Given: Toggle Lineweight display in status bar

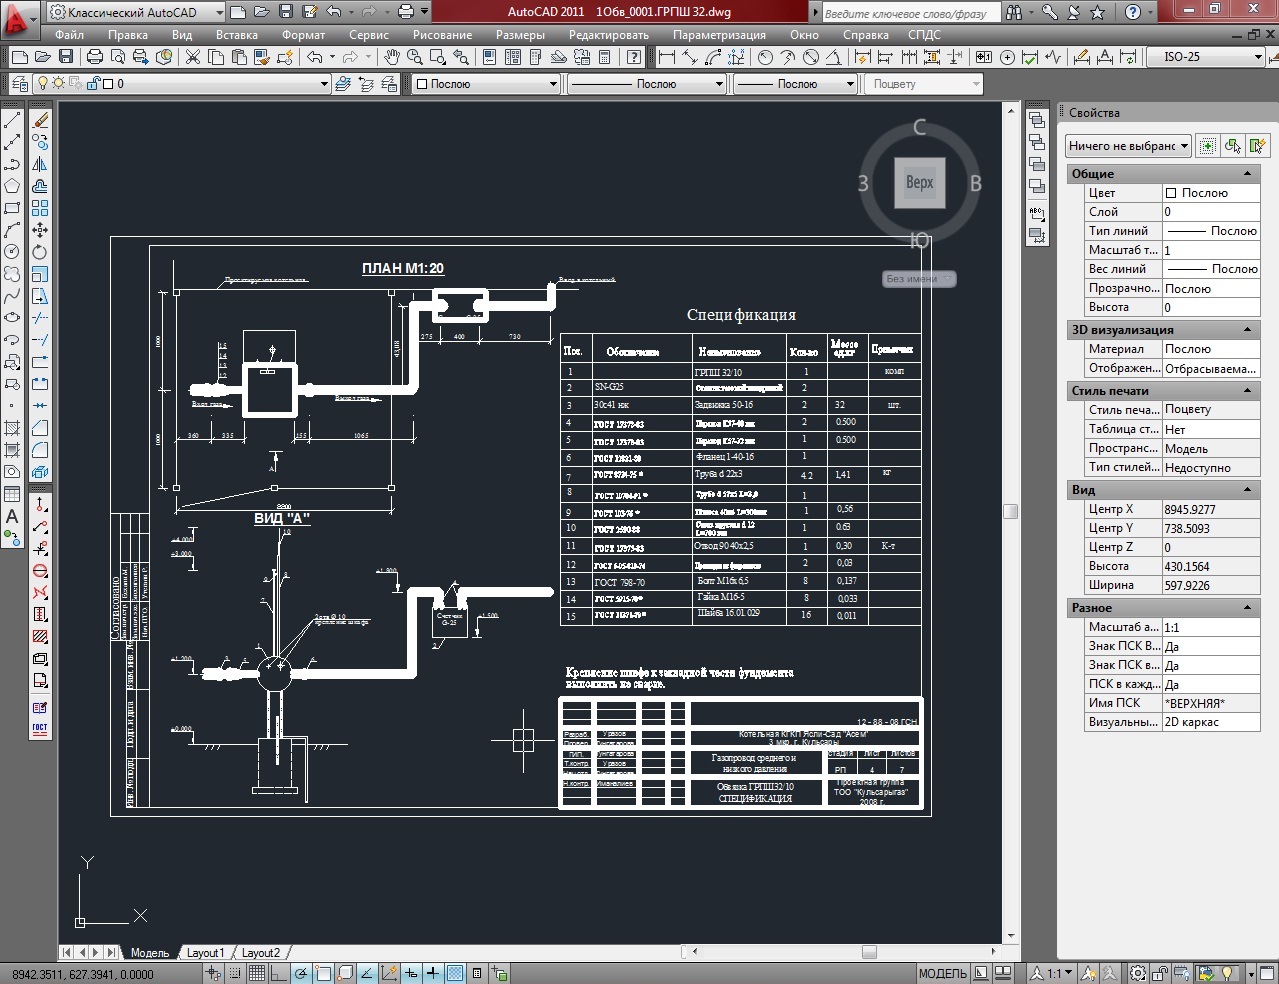Looking at the screenshot, I should point(433,973).
